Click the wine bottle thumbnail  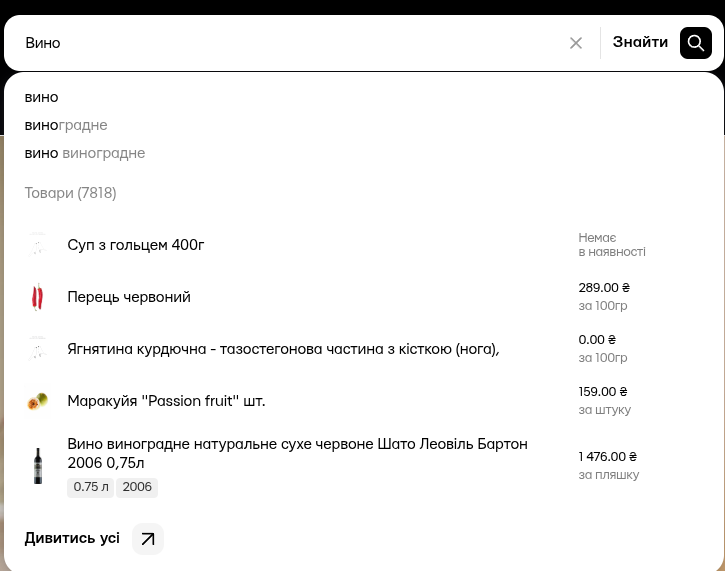38,466
